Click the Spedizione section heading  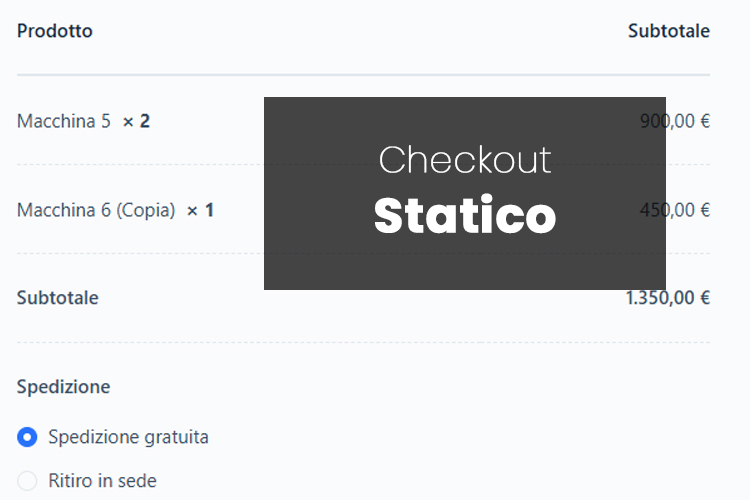tap(64, 386)
